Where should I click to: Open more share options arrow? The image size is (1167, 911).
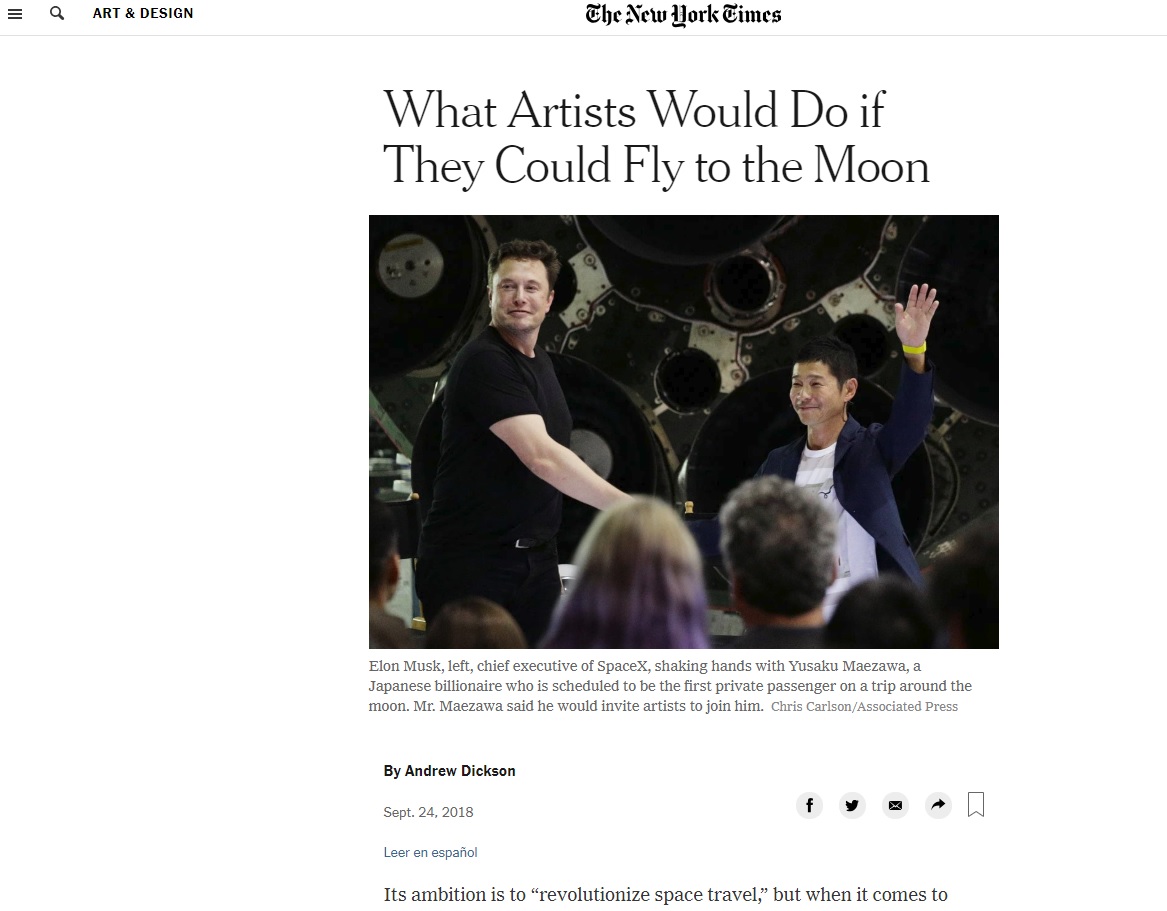click(x=938, y=805)
